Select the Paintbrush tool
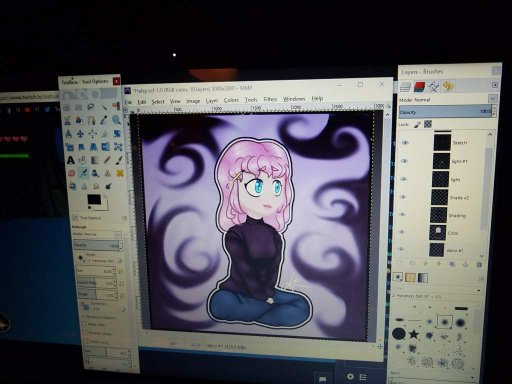The height and width of the screenshot is (384, 512). click(x=119, y=160)
